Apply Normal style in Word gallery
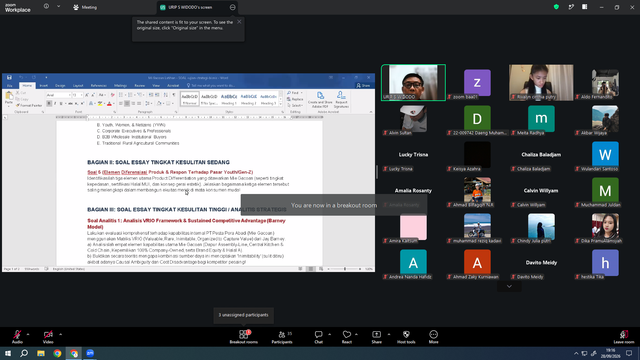The width and height of the screenshot is (640, 360). pos(190,98)
